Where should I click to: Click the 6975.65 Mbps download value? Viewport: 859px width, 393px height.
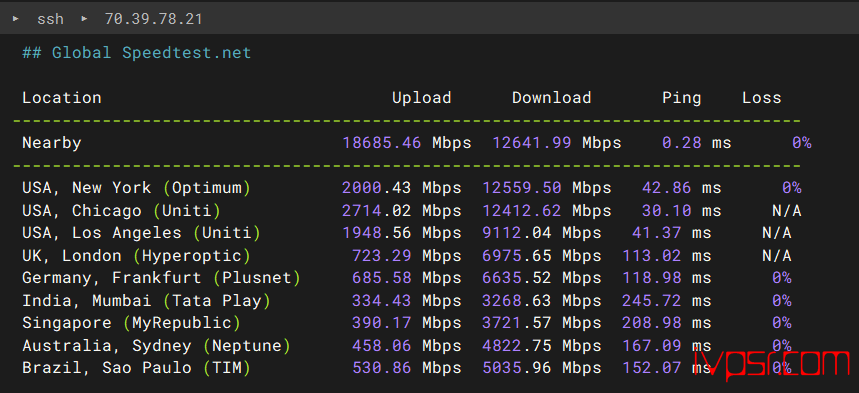(x=542, y=255)
